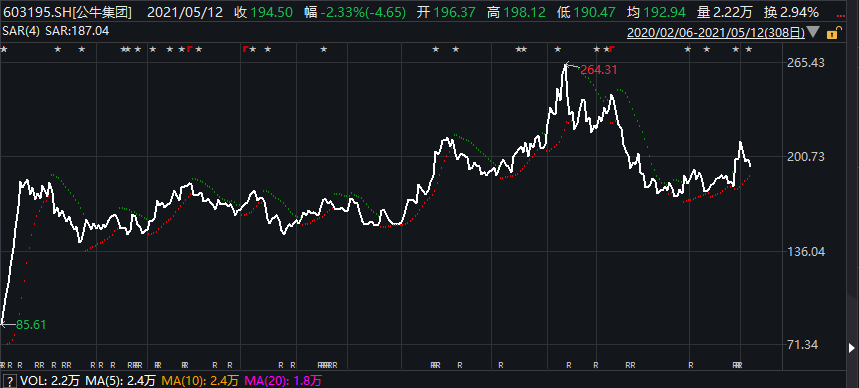
Task: Click the star marker at far left
Action: pyautogui.click(x=4, y=49)
